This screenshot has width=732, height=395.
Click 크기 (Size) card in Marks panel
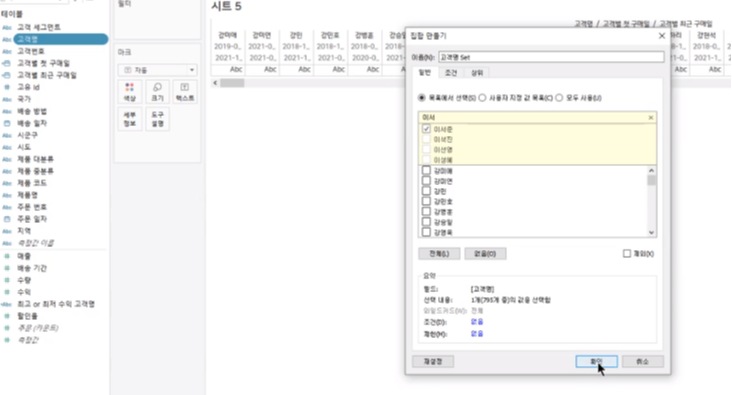(157, 92)
